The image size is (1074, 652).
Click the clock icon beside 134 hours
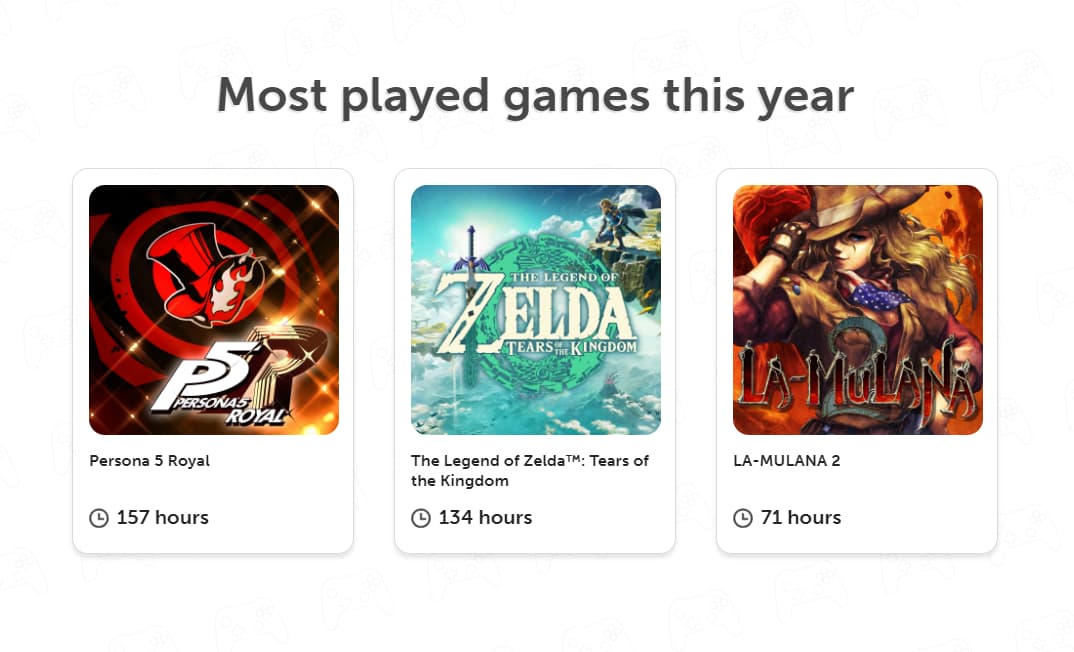click(421, 518)
